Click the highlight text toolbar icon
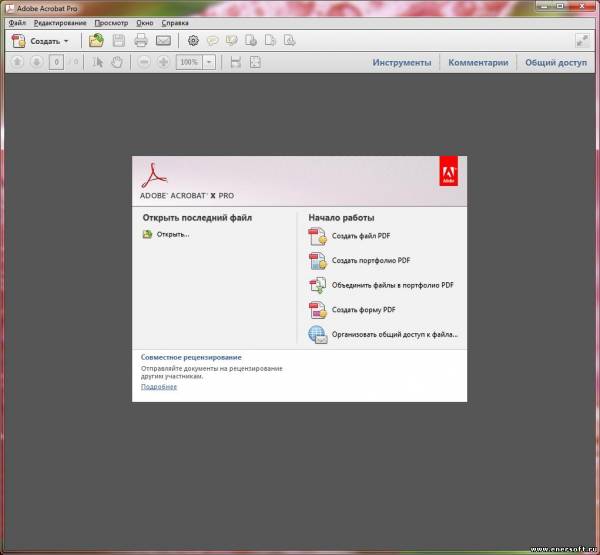This screenshot has height=555, width=600. (232, 41)
